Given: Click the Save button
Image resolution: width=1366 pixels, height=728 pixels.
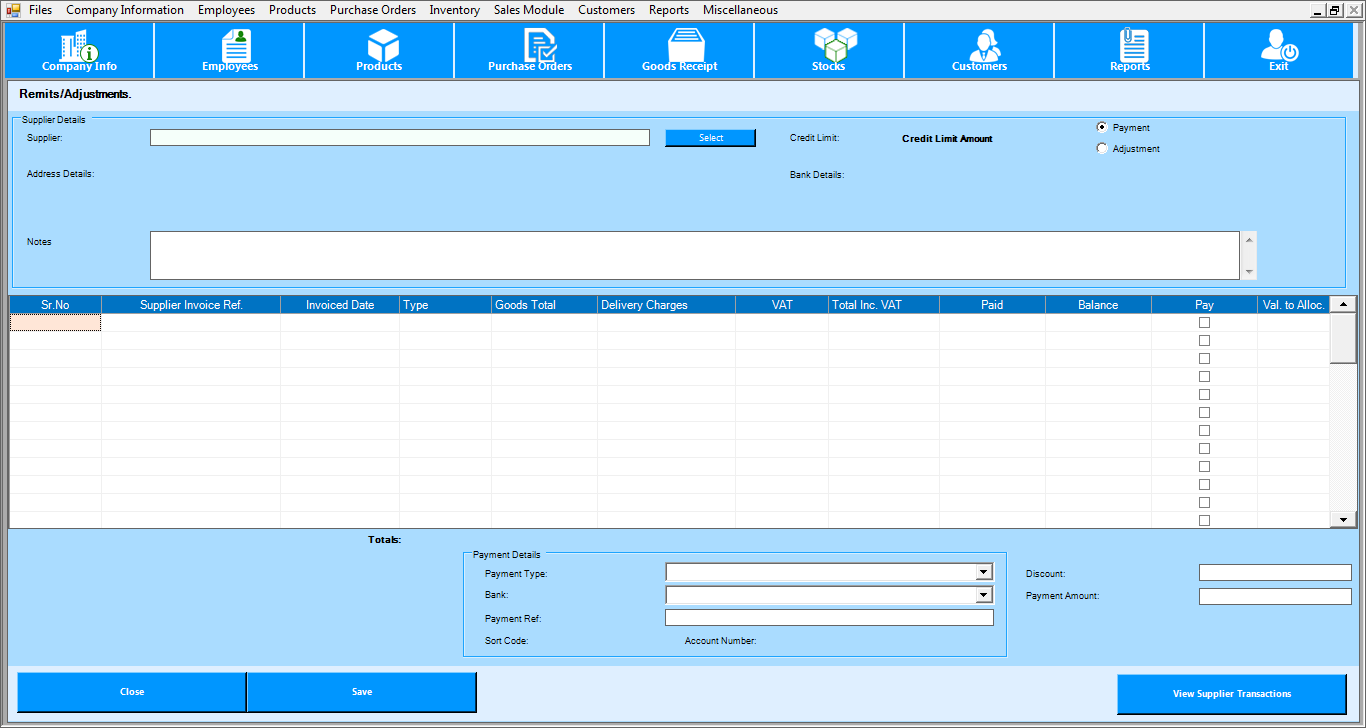Looking at the screenshot, I should (361, 692).
